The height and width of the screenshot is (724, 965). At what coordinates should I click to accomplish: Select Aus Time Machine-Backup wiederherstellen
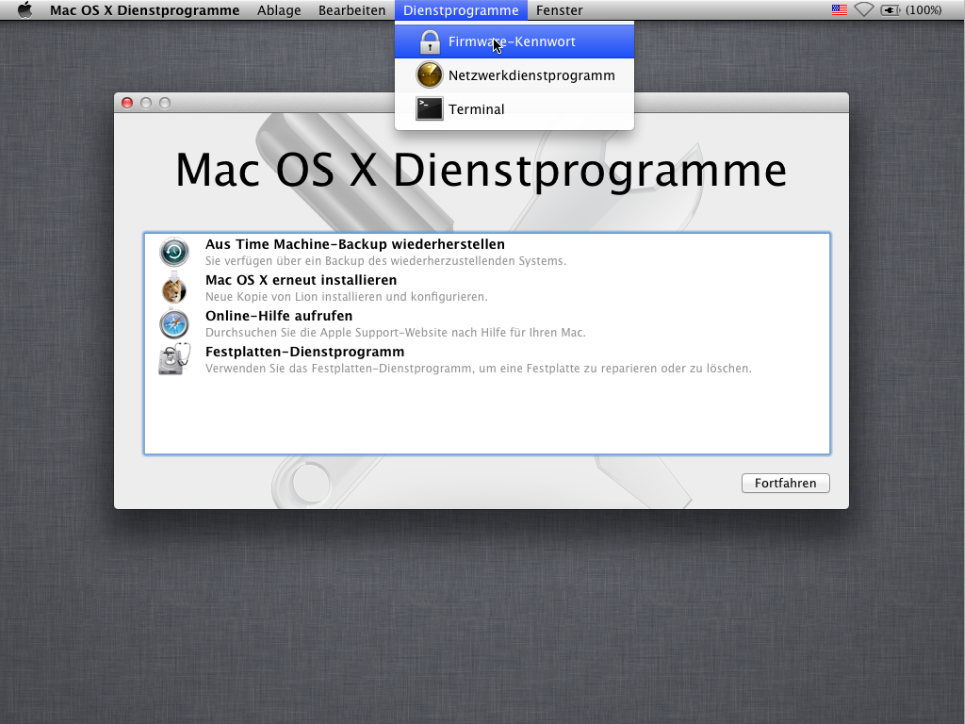[355, 244]
